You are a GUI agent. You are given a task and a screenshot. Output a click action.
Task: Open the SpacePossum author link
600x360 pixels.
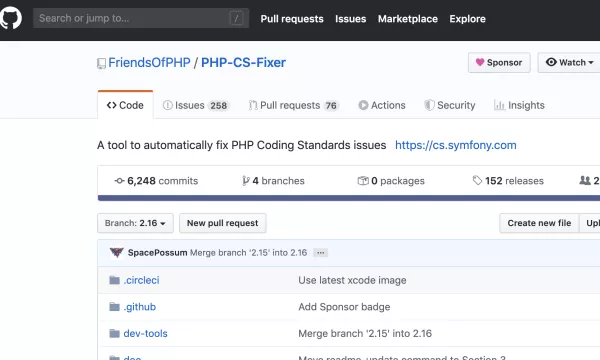click(157, 253)
